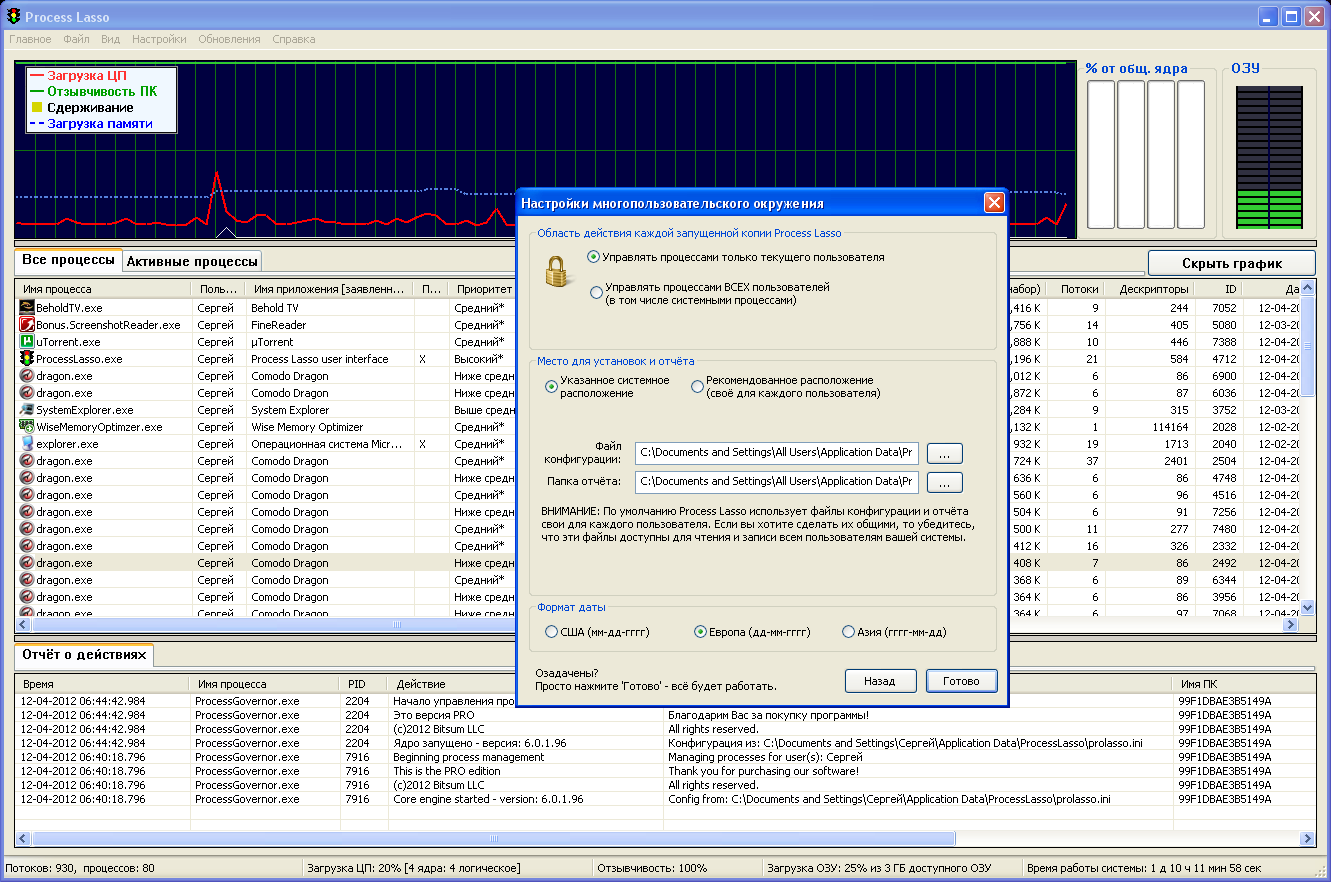Viewport: 1331px width, 882px height.
Task: Switch to the 'Активные процессы' tab
Action: (192, 261)
